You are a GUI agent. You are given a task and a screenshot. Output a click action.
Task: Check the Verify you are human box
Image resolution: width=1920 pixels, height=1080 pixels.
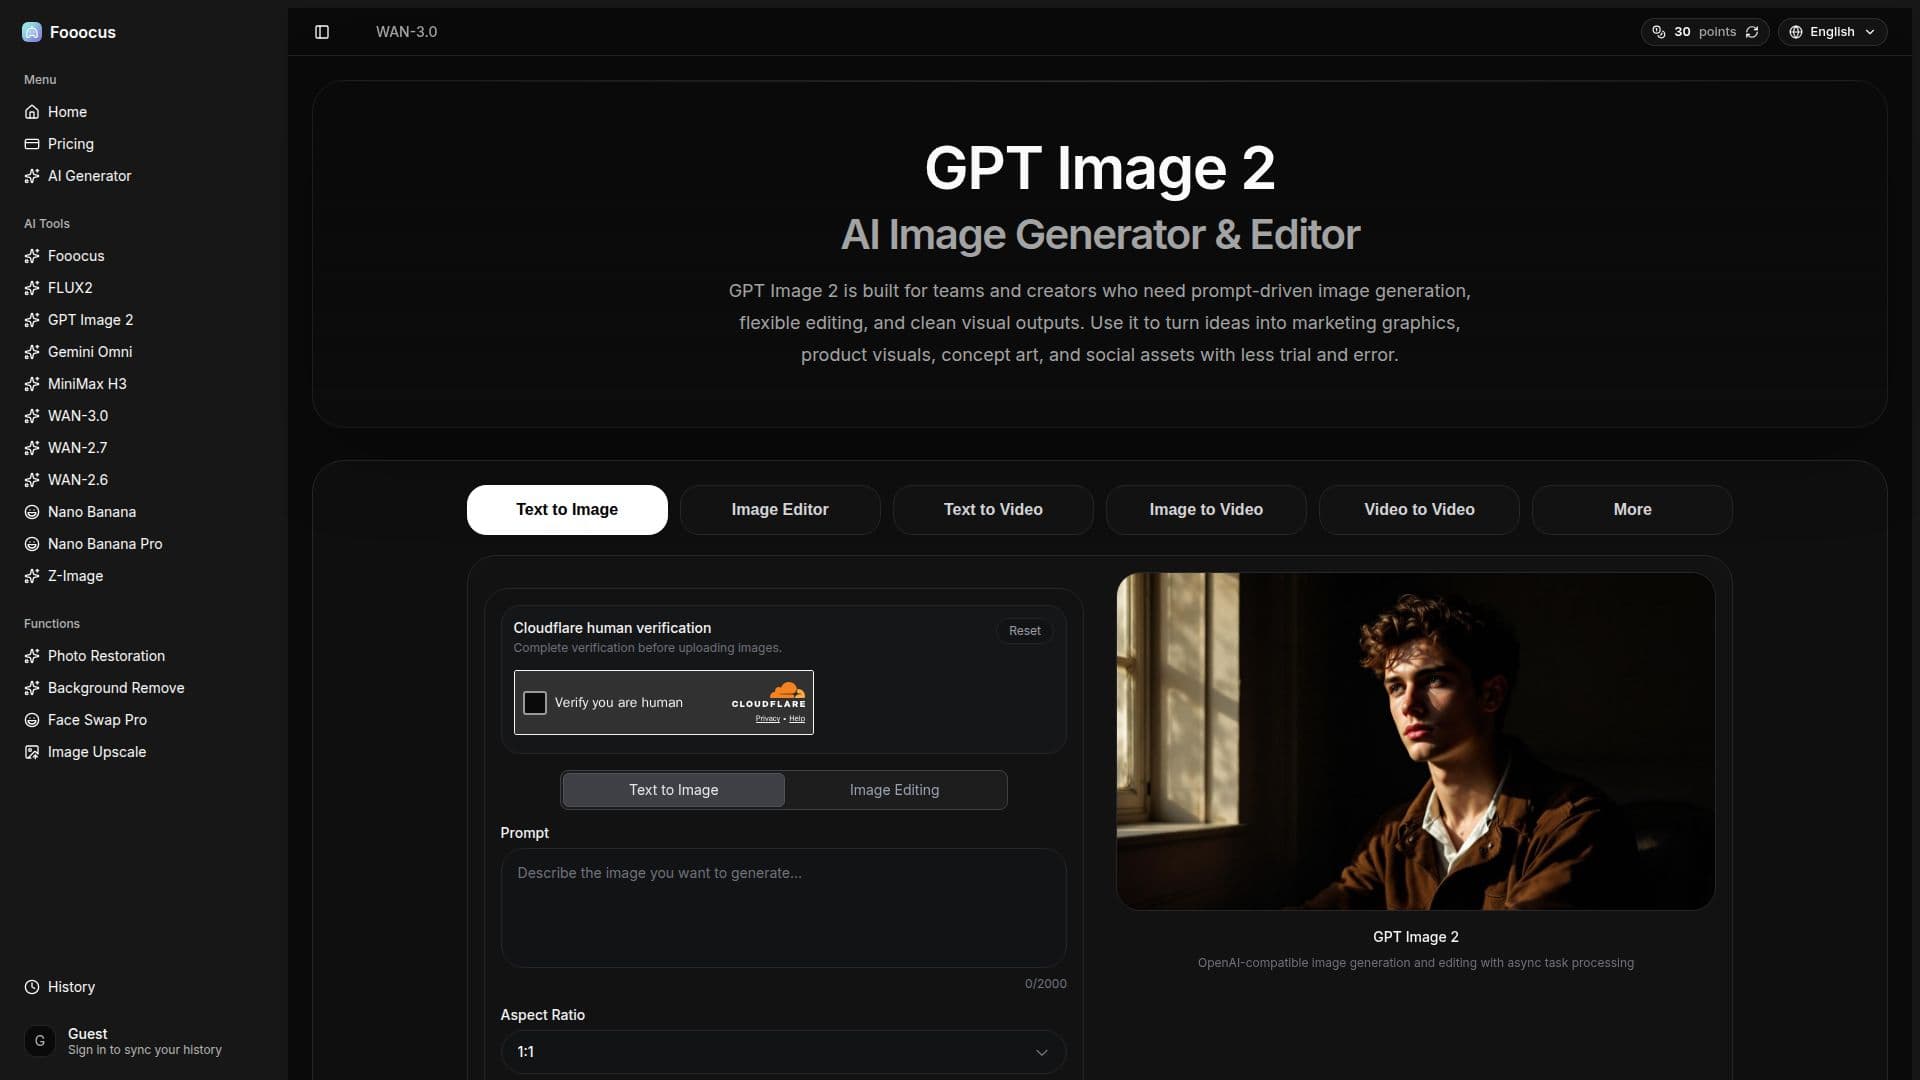click(535, 703)
